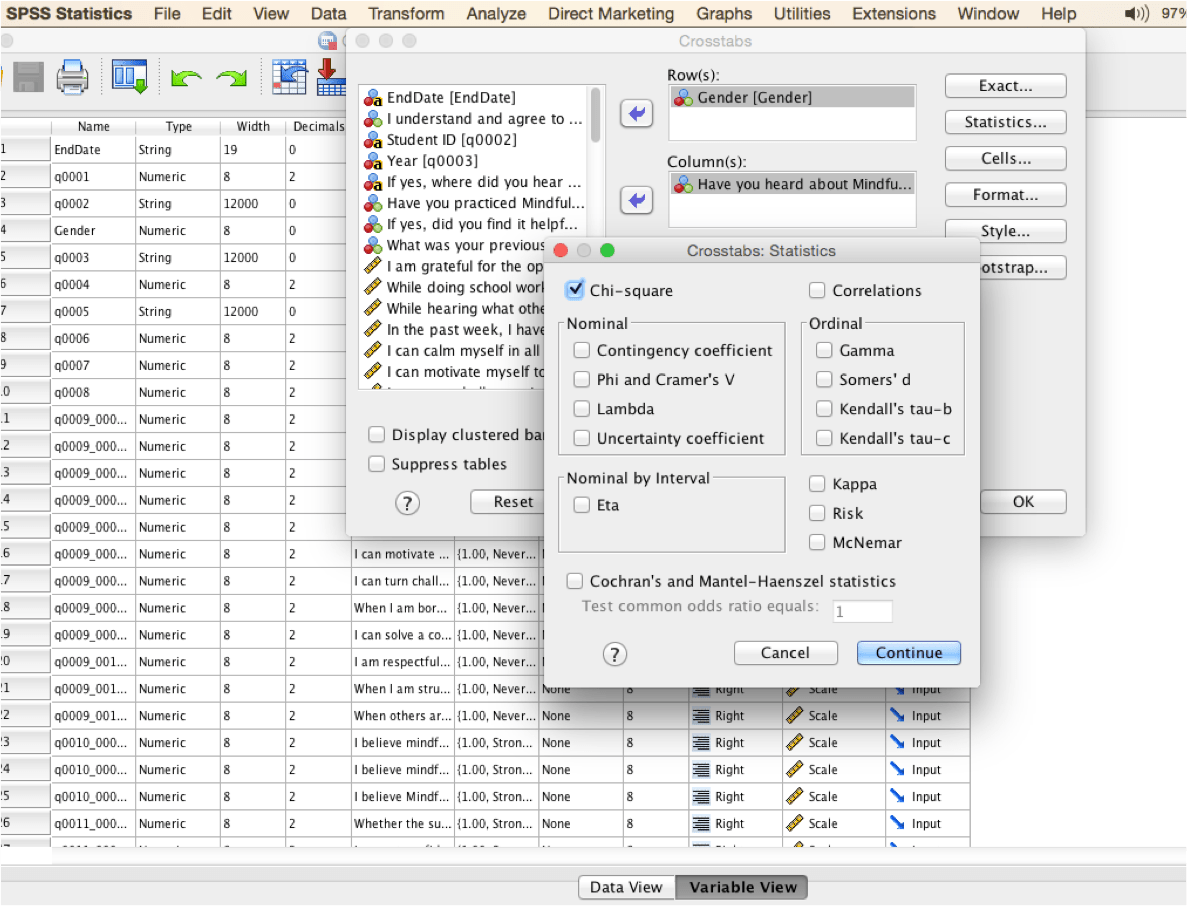
Task: Check Suppress tables
Action: tap(376, 464)
